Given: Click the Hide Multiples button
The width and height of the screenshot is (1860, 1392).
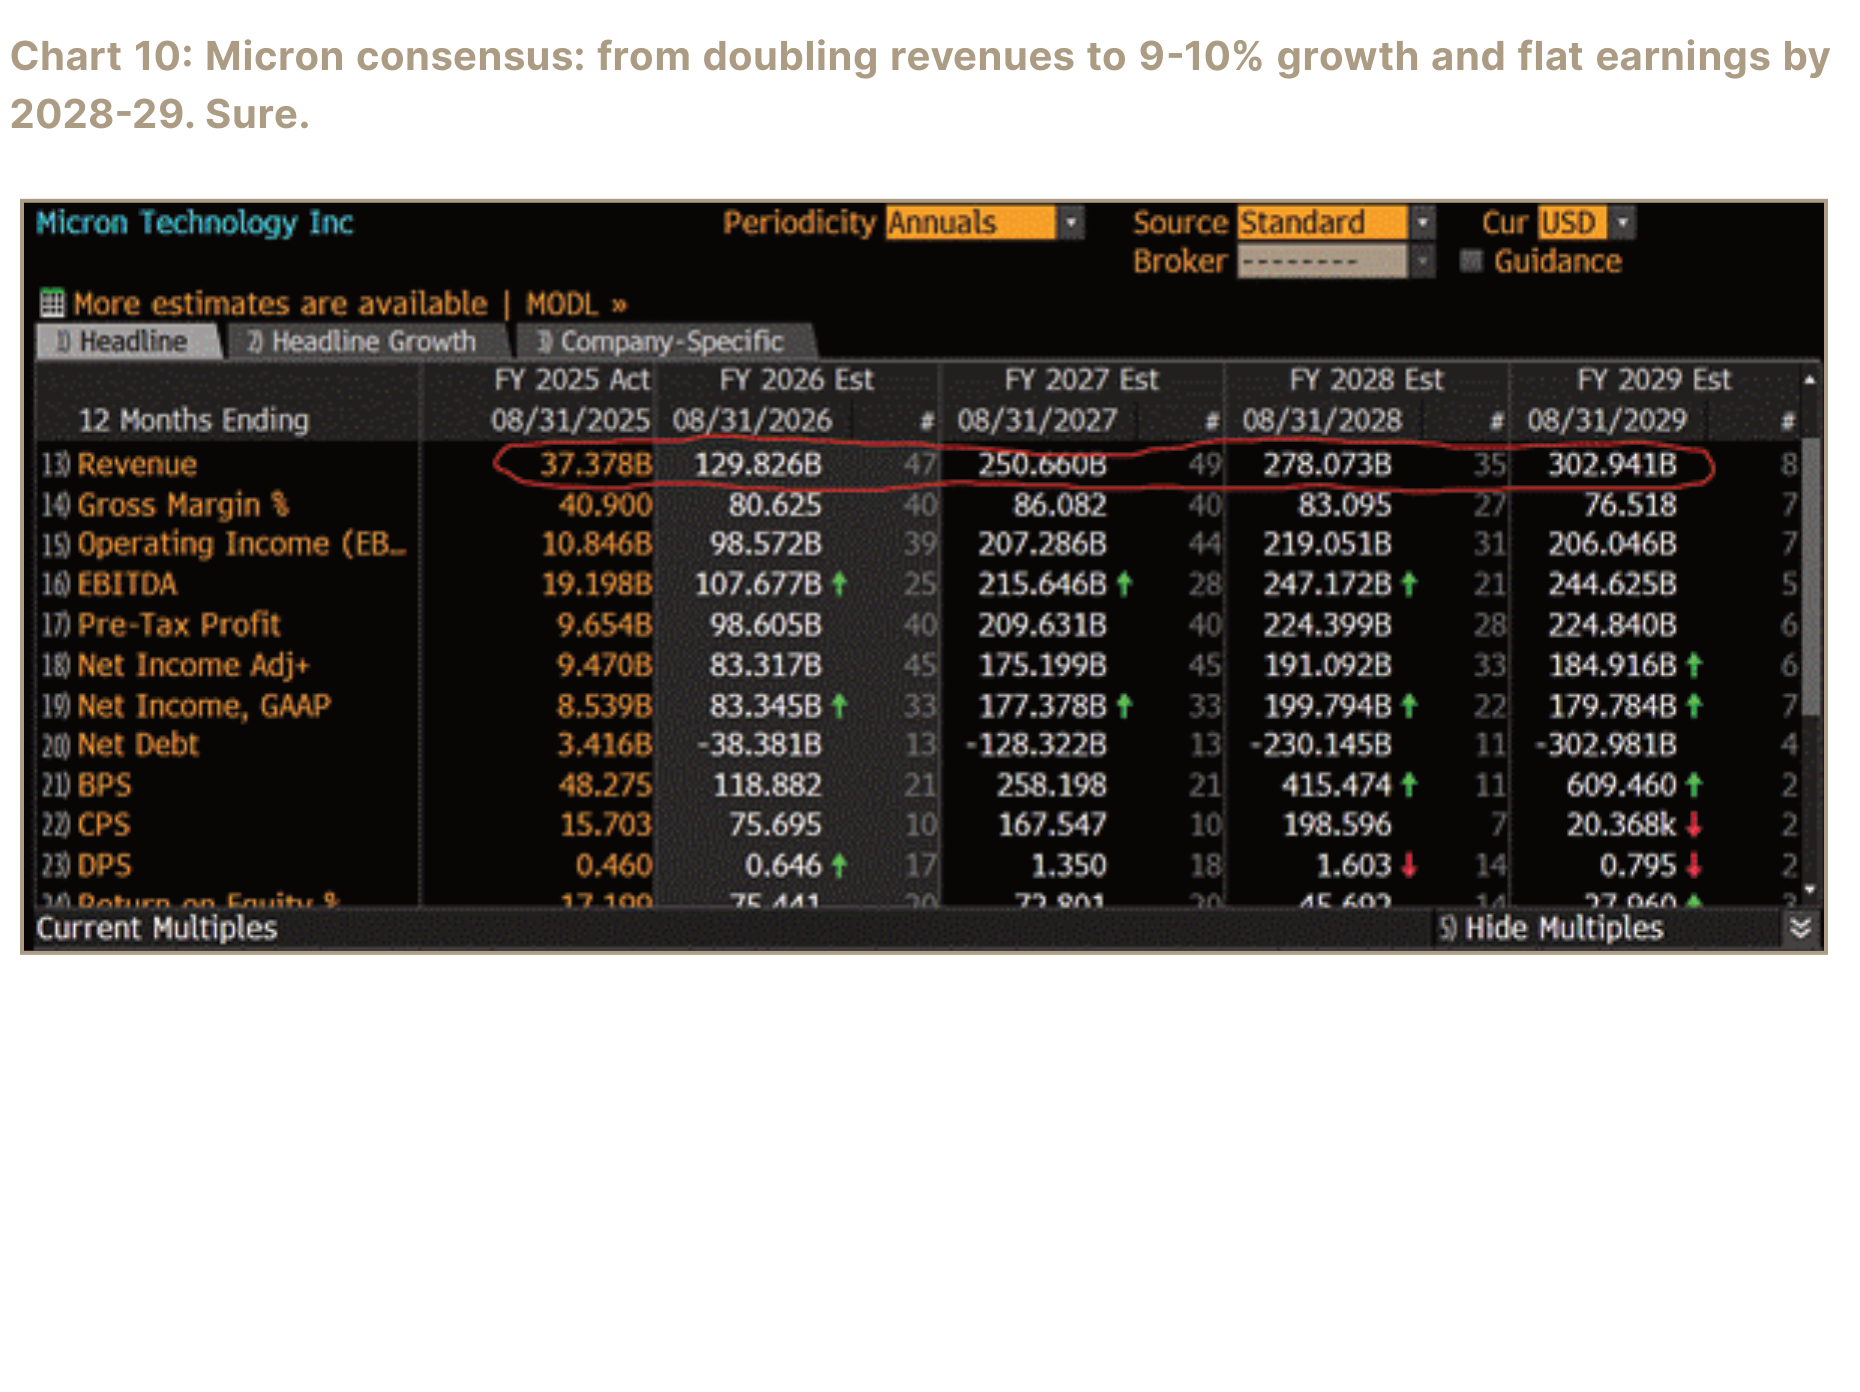Looking at the screenshot, I should click(1551, 928).
